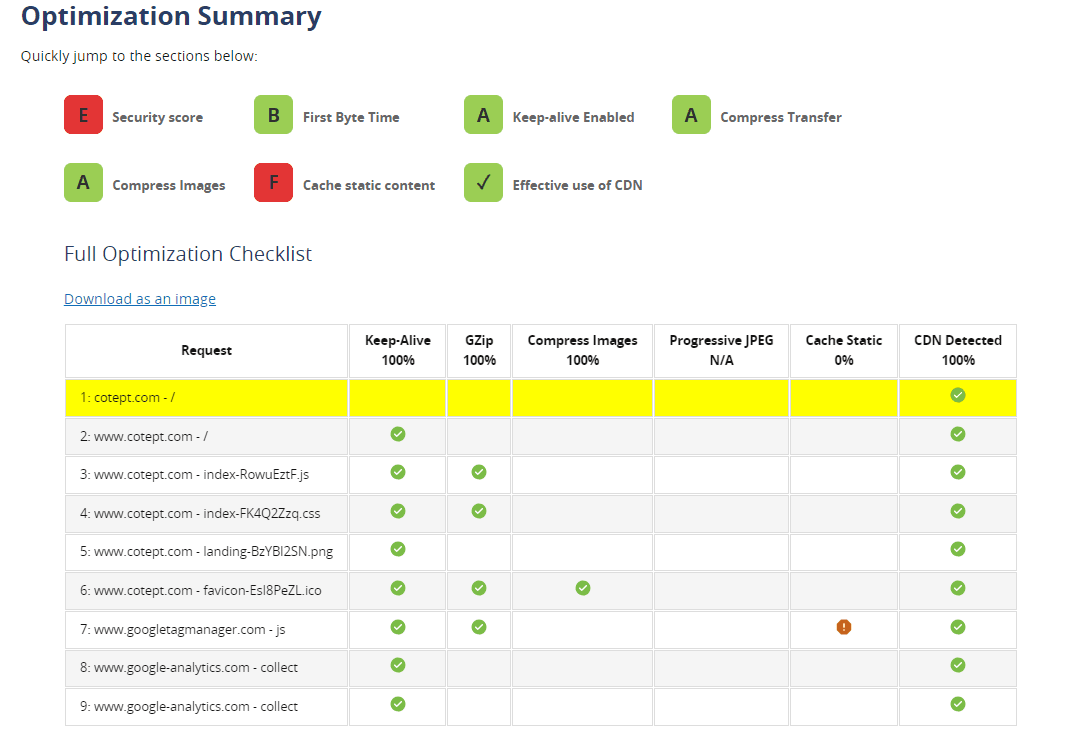Click Keep-Alive checkmark for landing-BzYBl2SN.png request
Screen dimensions: 1066x743
[x=398, y=549]
